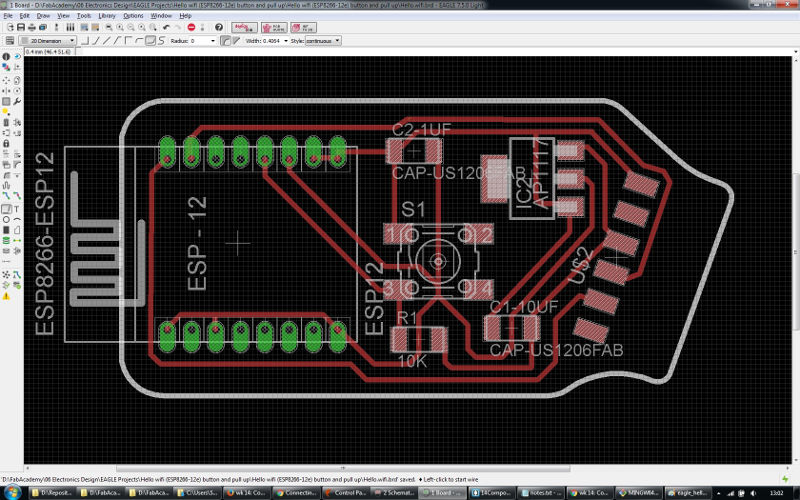Select the Polygon tool

[x=17, y=230]
